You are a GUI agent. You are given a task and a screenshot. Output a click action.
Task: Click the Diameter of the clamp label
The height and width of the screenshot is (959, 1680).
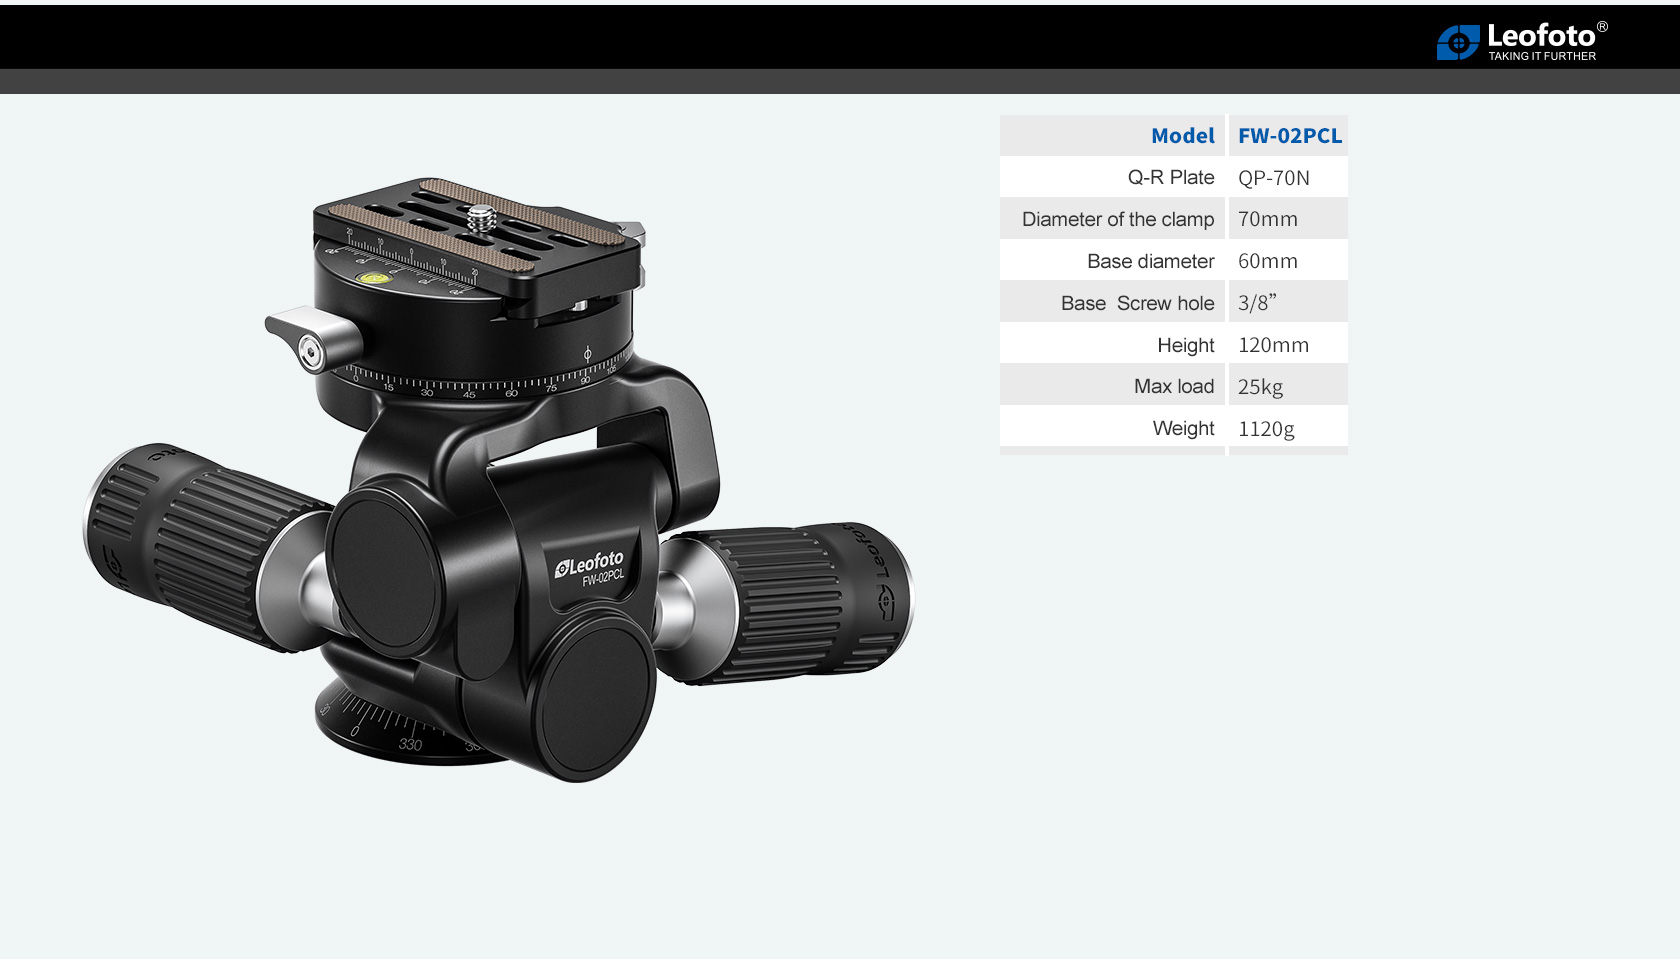click(x=1117, y=220)
